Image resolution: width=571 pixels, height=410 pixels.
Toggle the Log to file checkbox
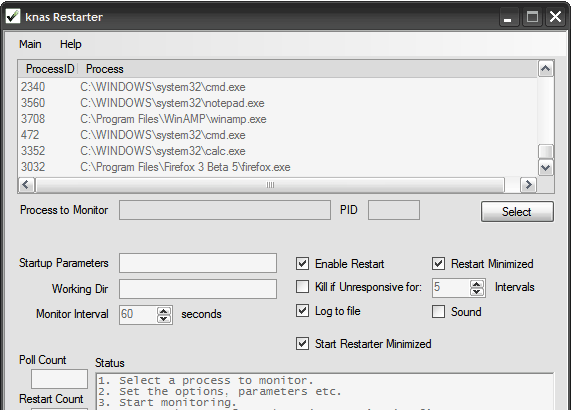pos(302,311)
